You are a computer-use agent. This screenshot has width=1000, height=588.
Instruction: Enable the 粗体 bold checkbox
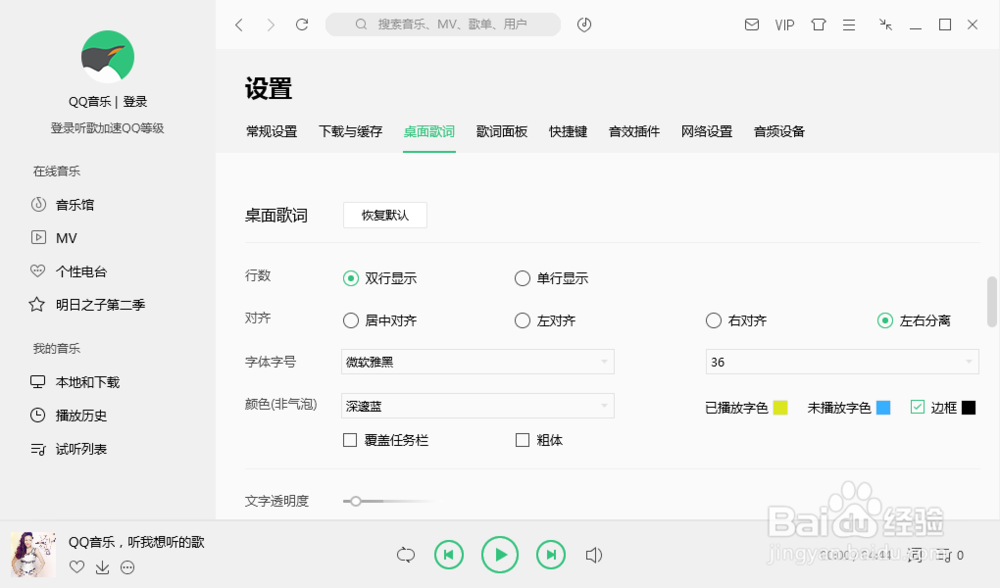coord(522,439)
